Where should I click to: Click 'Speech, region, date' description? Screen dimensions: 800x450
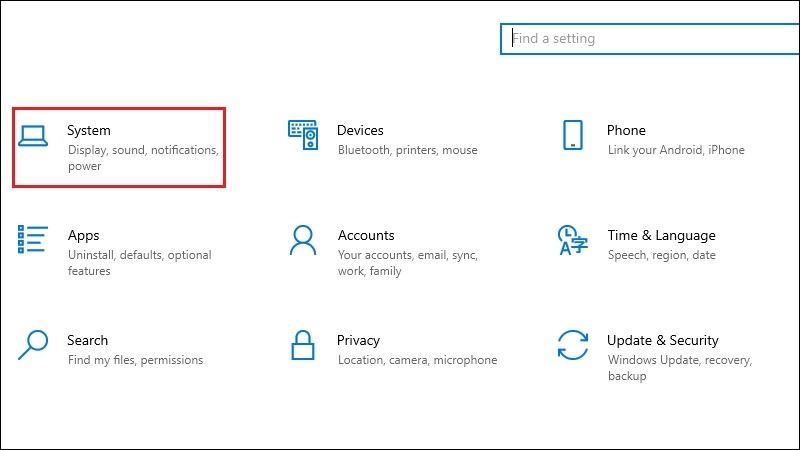click(662, 255)
